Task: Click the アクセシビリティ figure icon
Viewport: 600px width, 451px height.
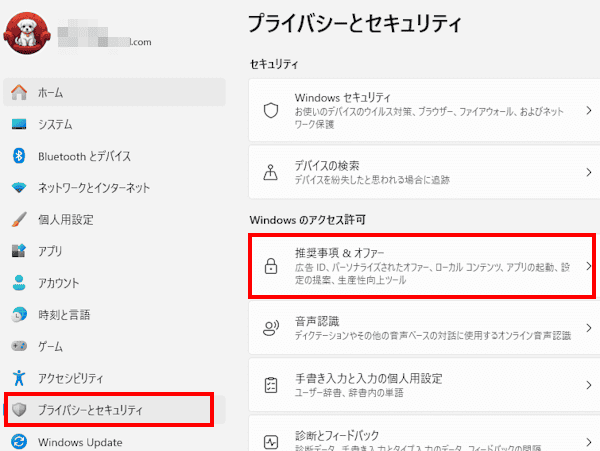Action: [x=19, y=378]
